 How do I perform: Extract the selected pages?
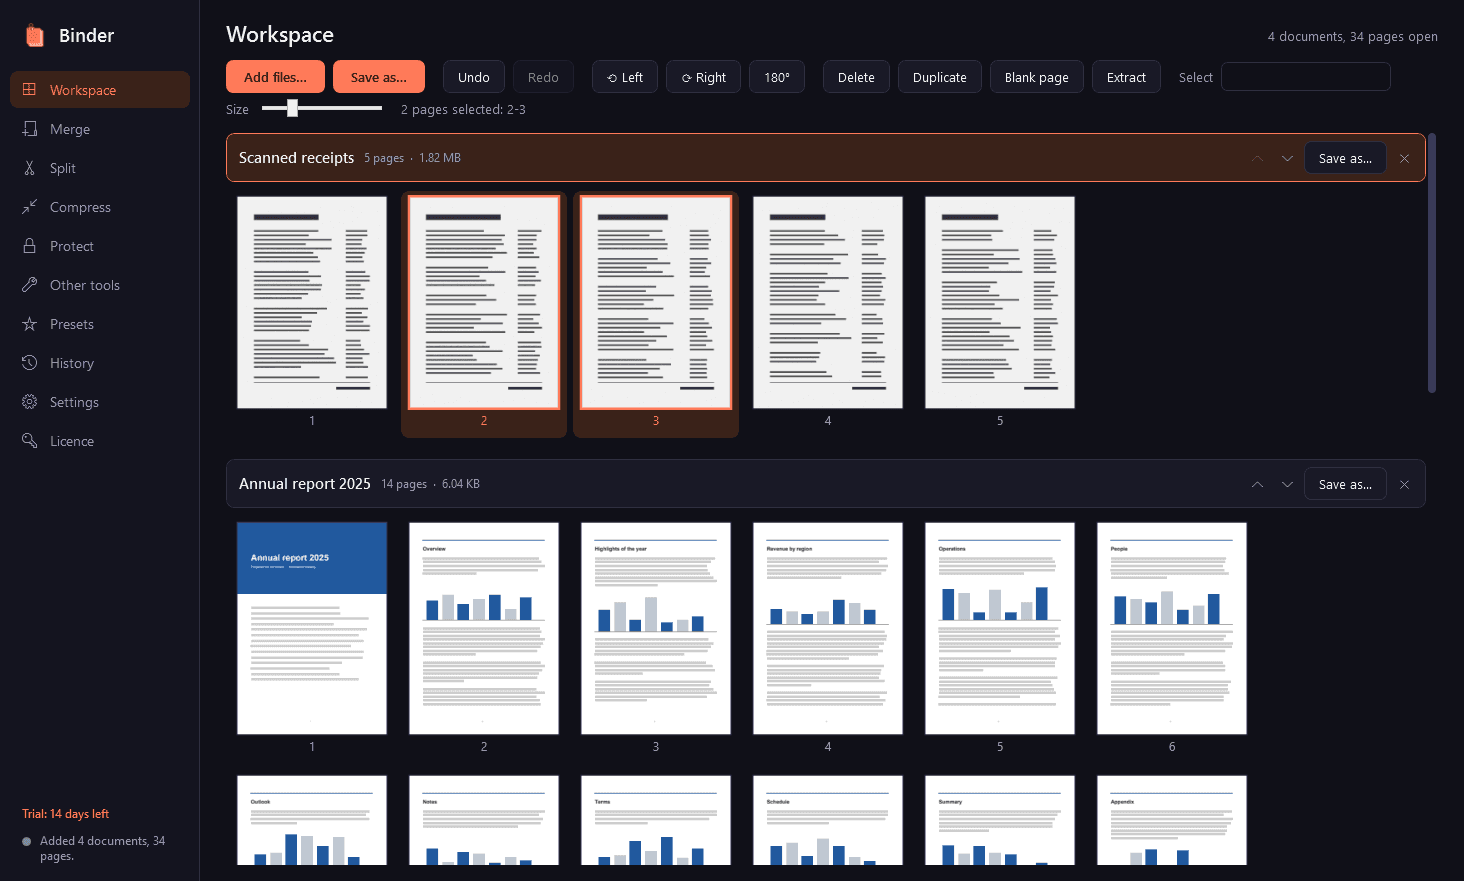coord(1126,77)
